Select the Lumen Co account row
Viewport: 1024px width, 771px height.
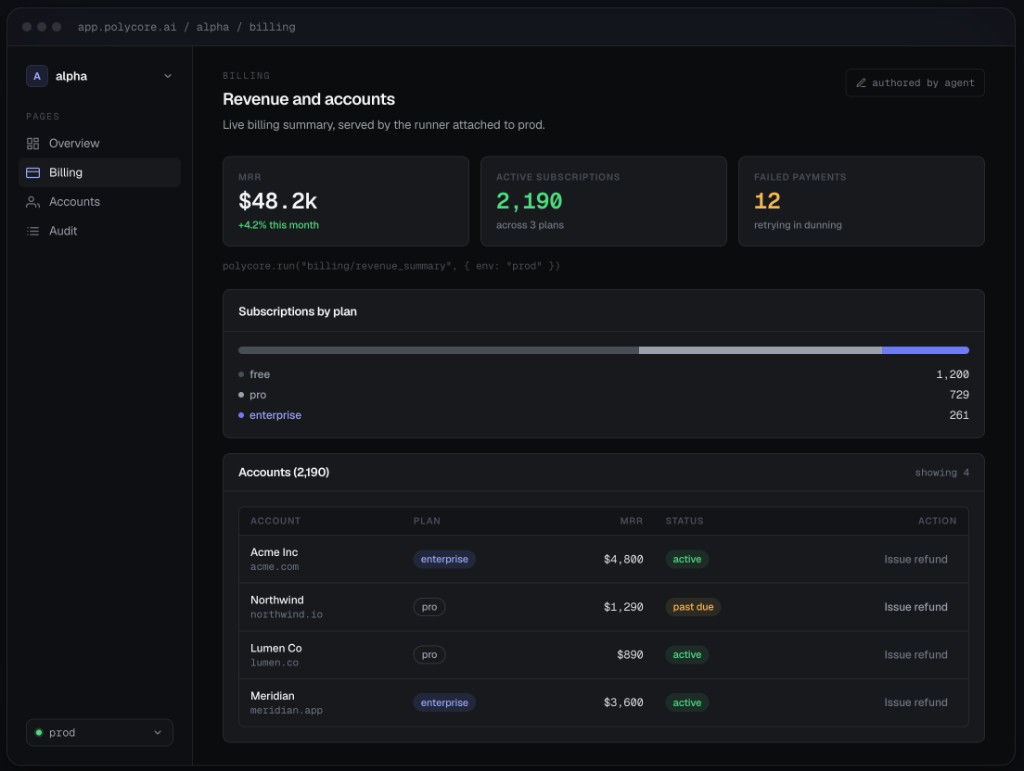[603, 655]
